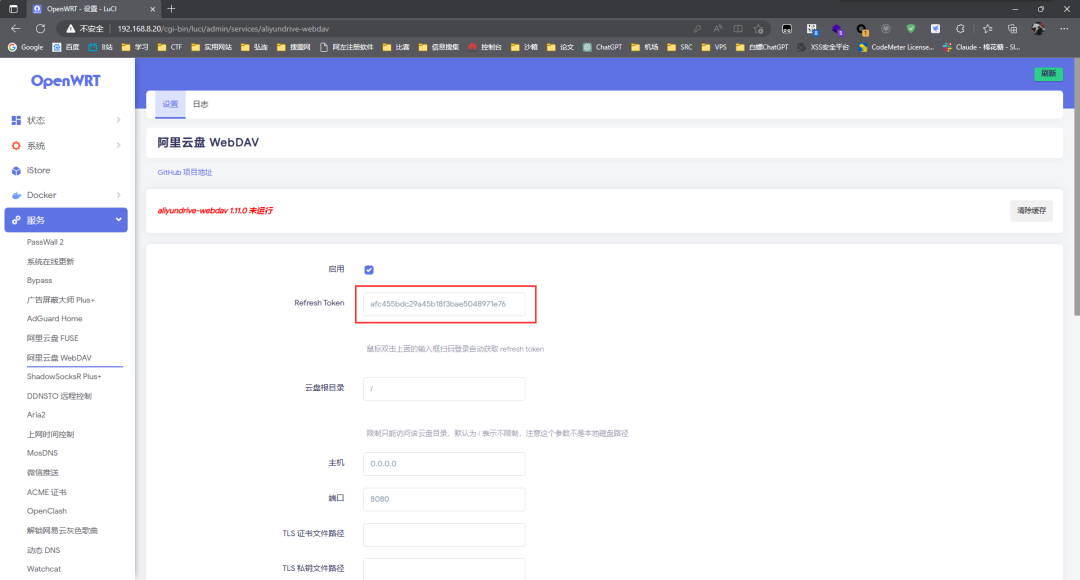Open the collections icon in toolbar
This screenshot has height=580, width=1080.
[1012, 29]
